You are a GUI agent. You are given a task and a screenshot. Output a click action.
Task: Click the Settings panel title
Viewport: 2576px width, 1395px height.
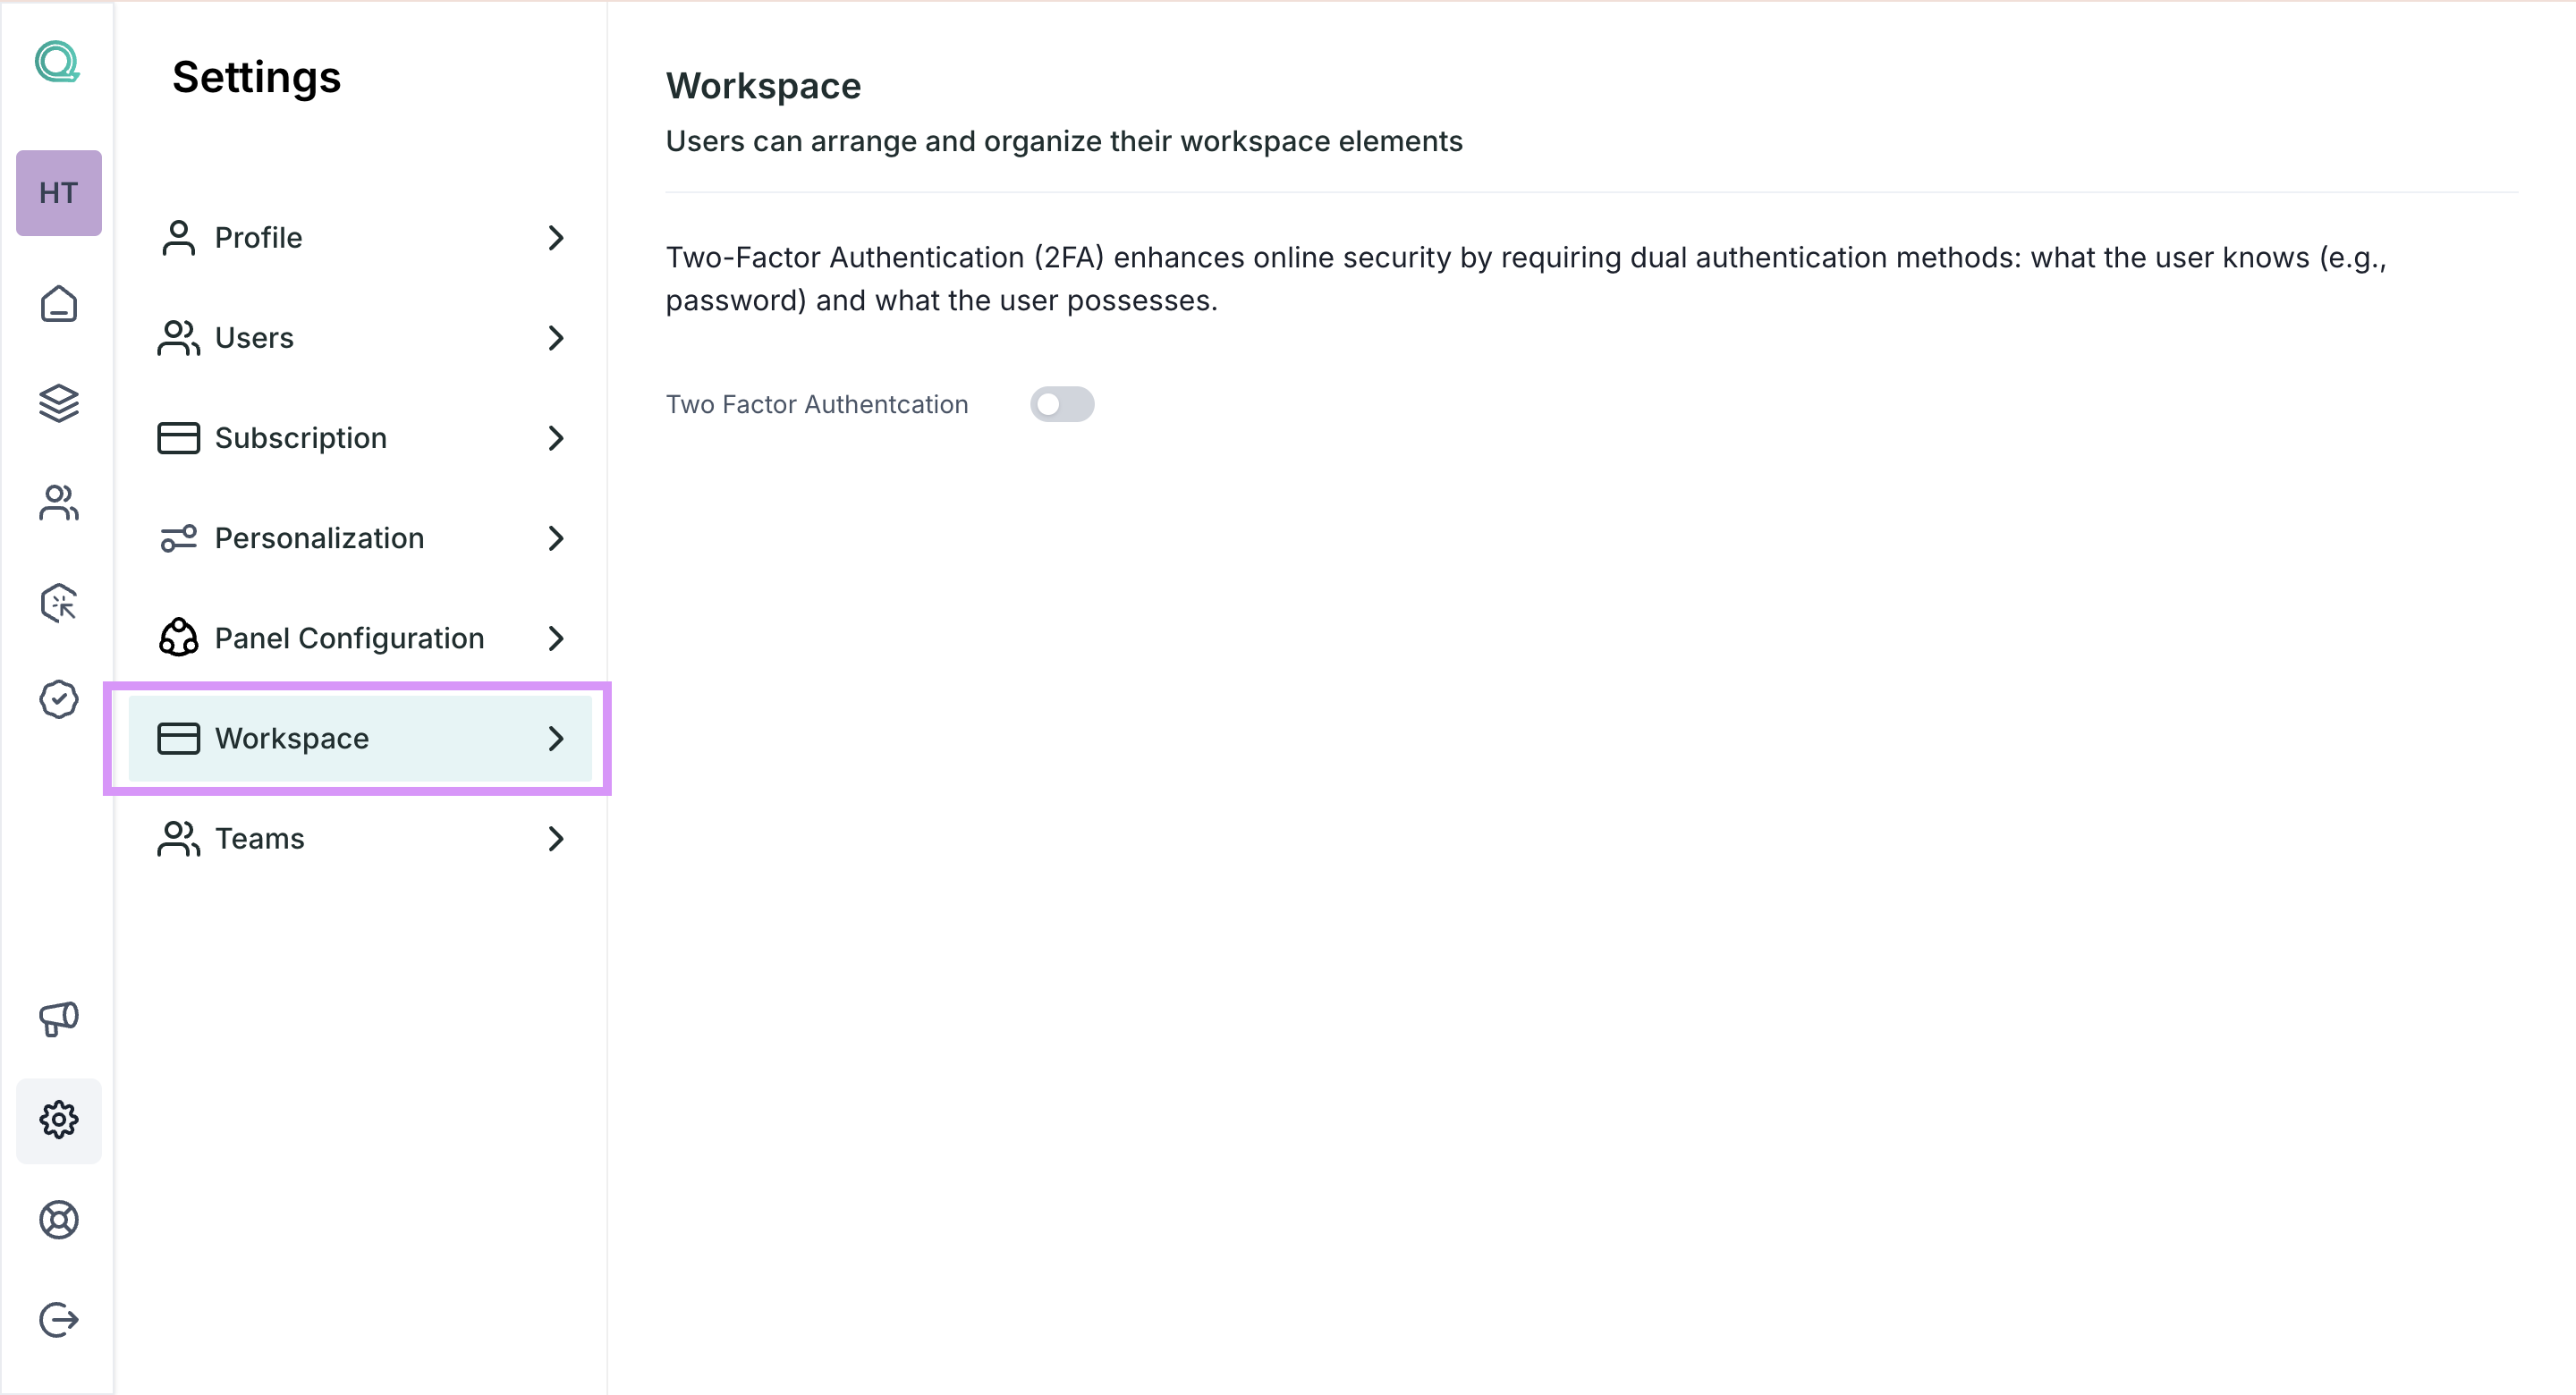(256, 77)
